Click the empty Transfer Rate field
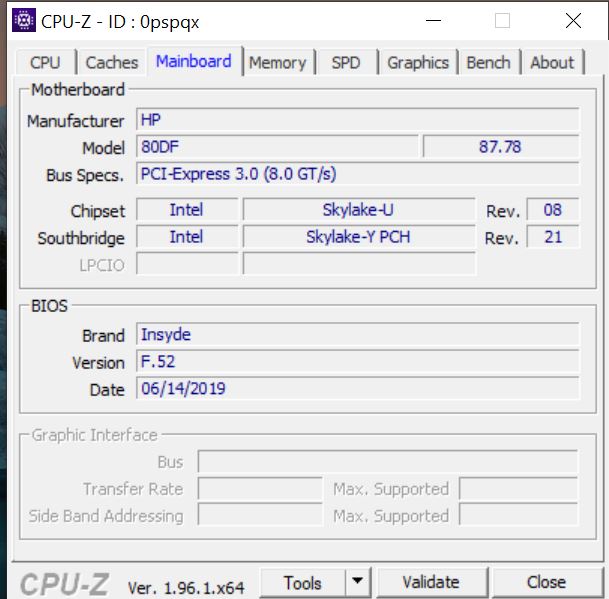This screenshot has height=599, width=609. tap(260, 488)
